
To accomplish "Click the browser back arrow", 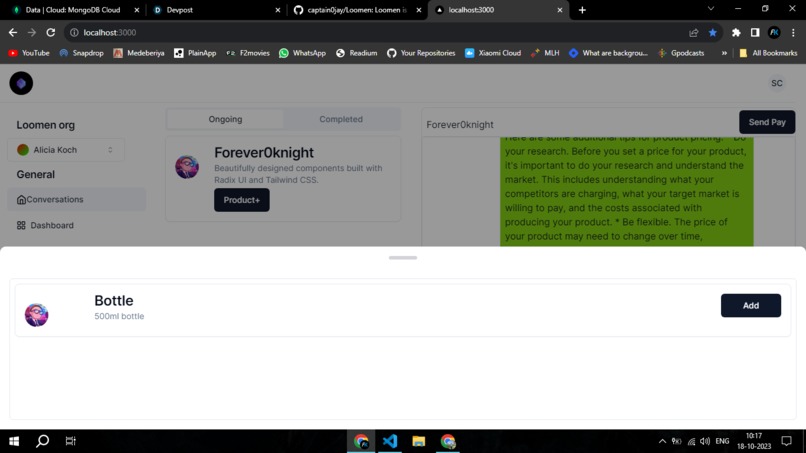I will 13,32.
